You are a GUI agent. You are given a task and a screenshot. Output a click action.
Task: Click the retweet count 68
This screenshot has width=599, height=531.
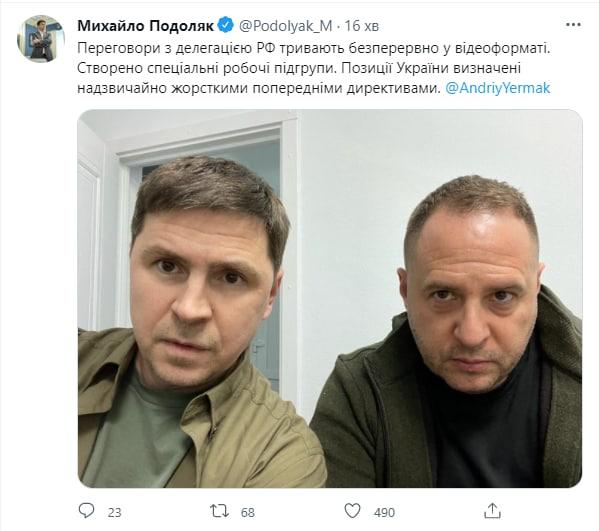point(248,512)
